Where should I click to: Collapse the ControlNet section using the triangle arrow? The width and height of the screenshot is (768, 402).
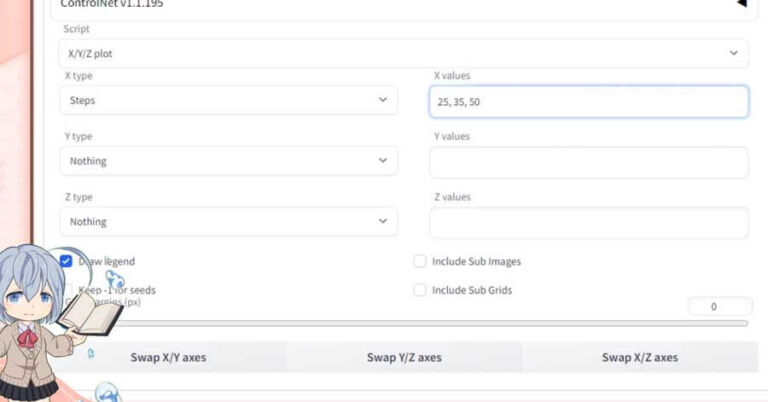click(741, 4)
